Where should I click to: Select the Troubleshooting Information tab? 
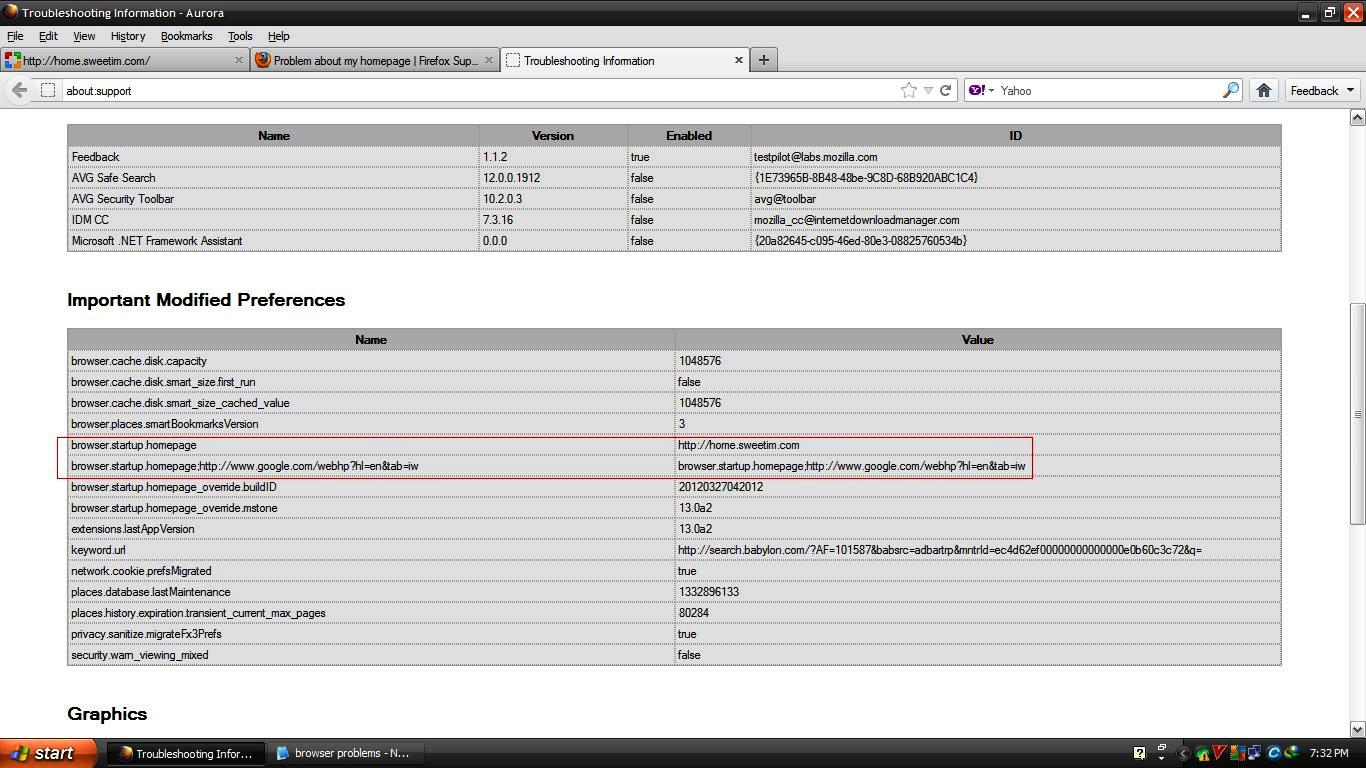click(x=624, y=60)
